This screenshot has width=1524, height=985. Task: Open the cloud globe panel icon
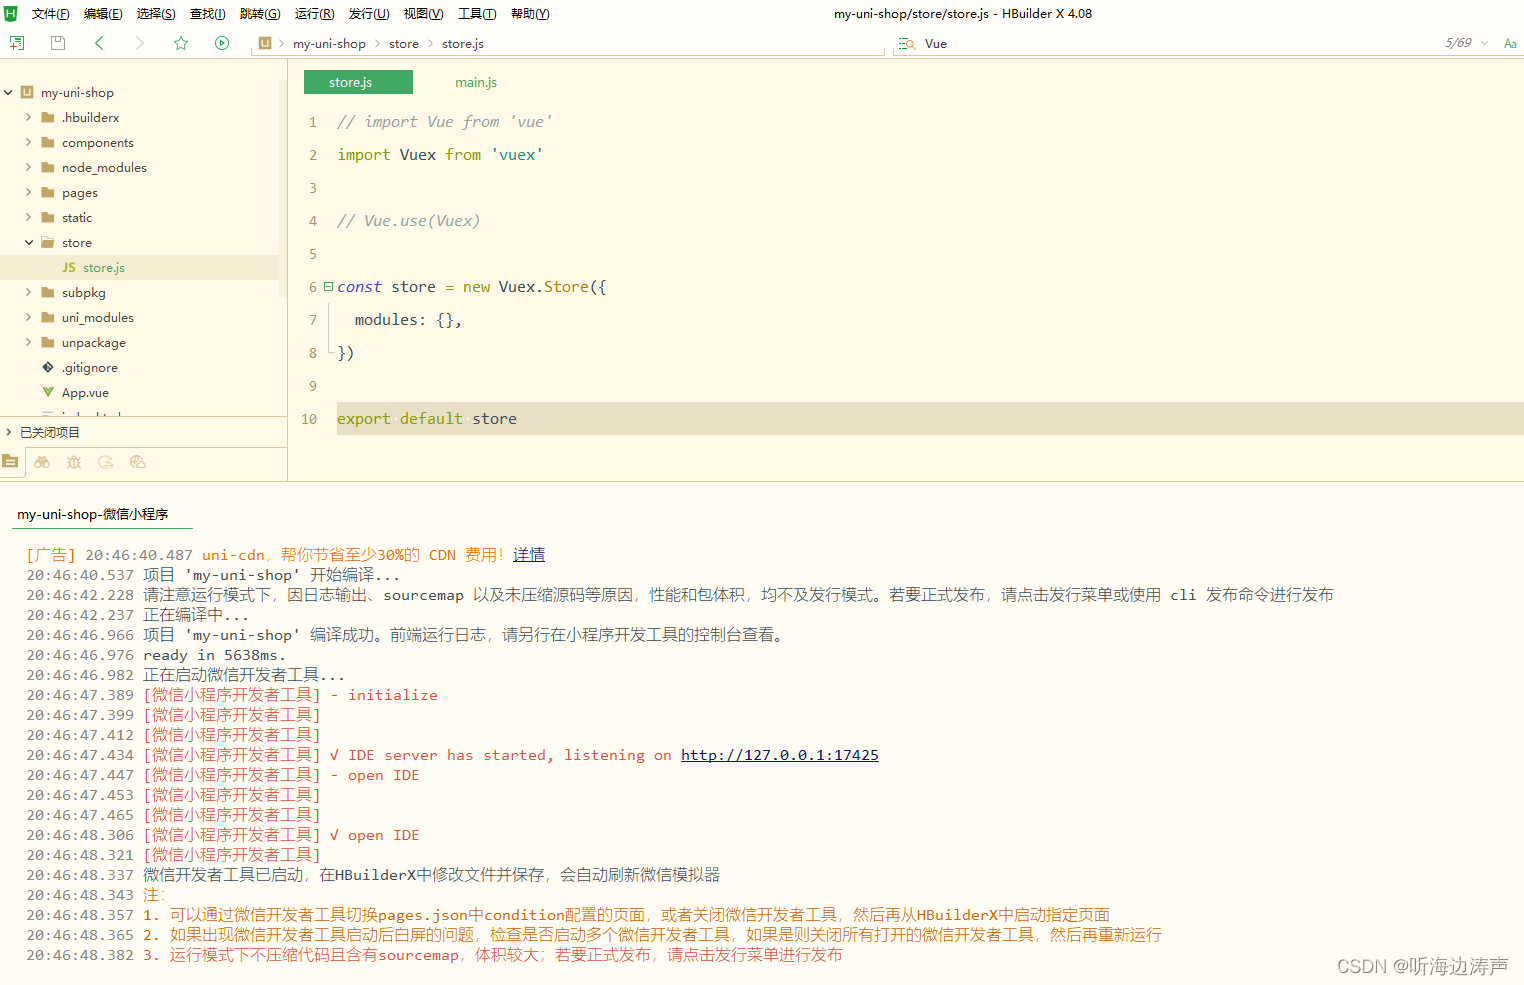click(138, 462)
